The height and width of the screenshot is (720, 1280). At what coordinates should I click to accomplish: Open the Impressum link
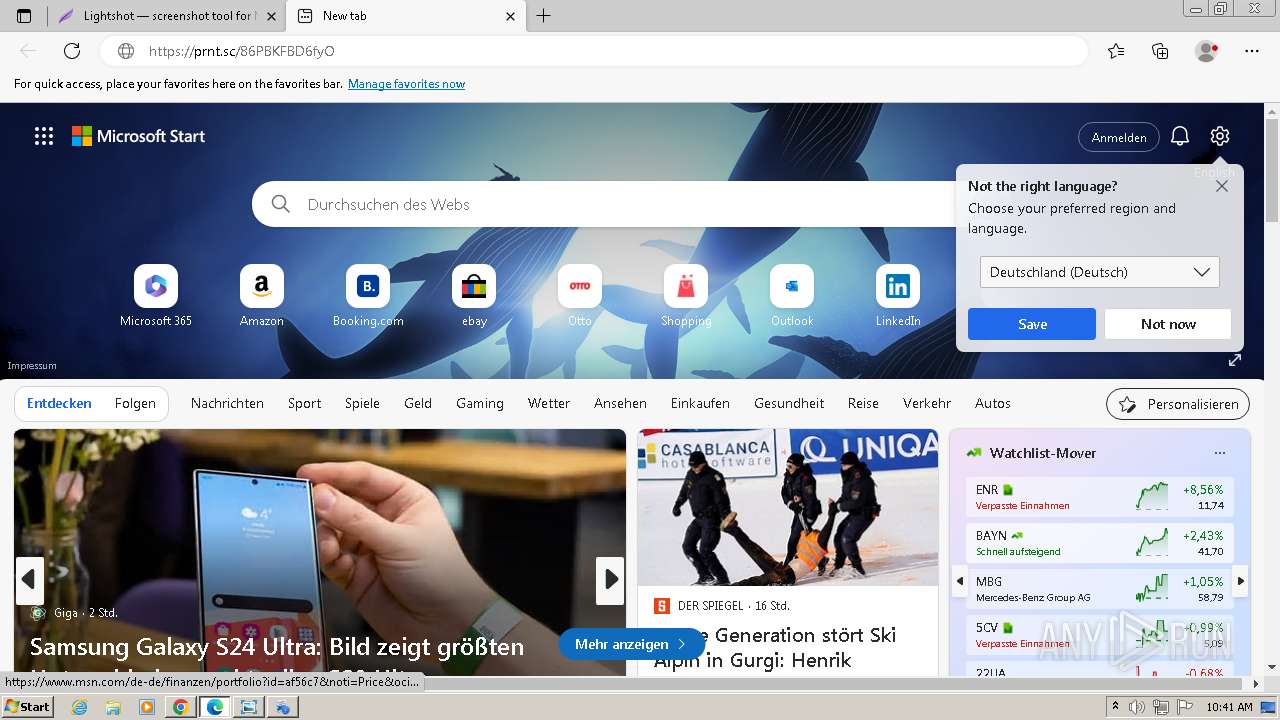click(32, 366)
